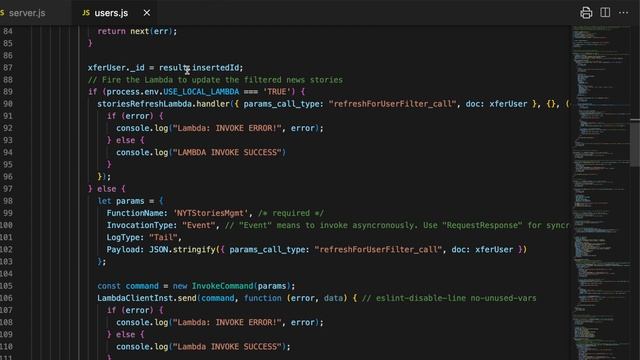Click the string "Lambda: INVOKE ERROR!" on line 92
640x360 pixels.
pyautogui.click(x=227, y=128)
